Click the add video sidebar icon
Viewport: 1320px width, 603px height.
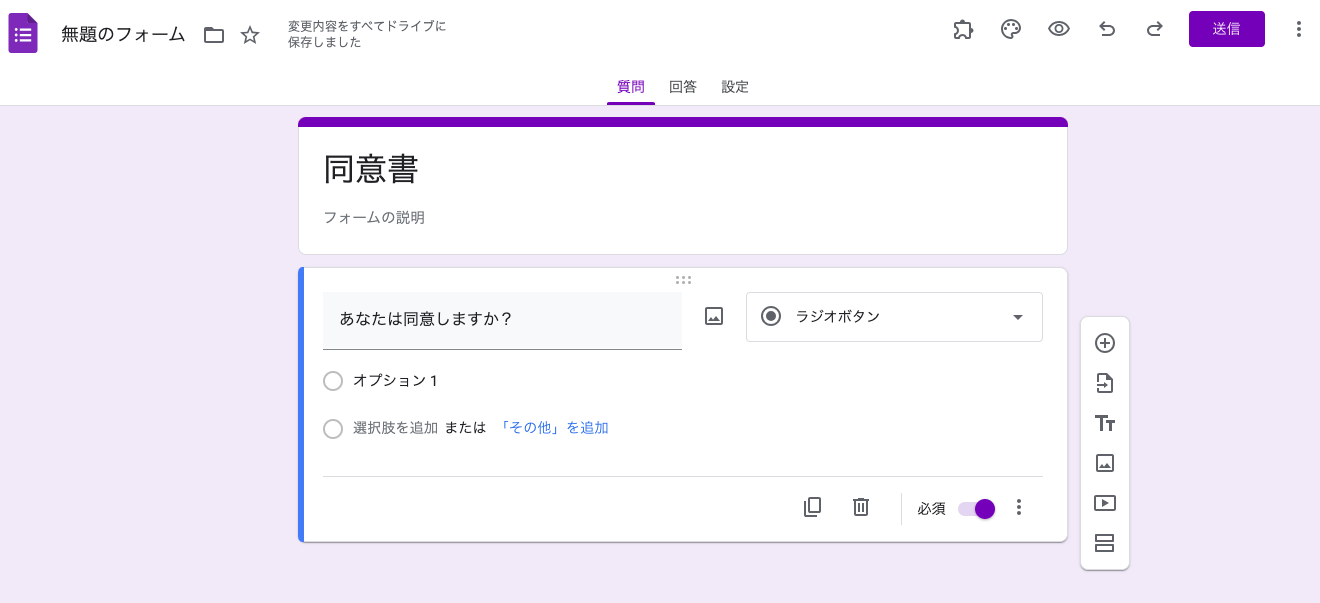pos(1105,503)
